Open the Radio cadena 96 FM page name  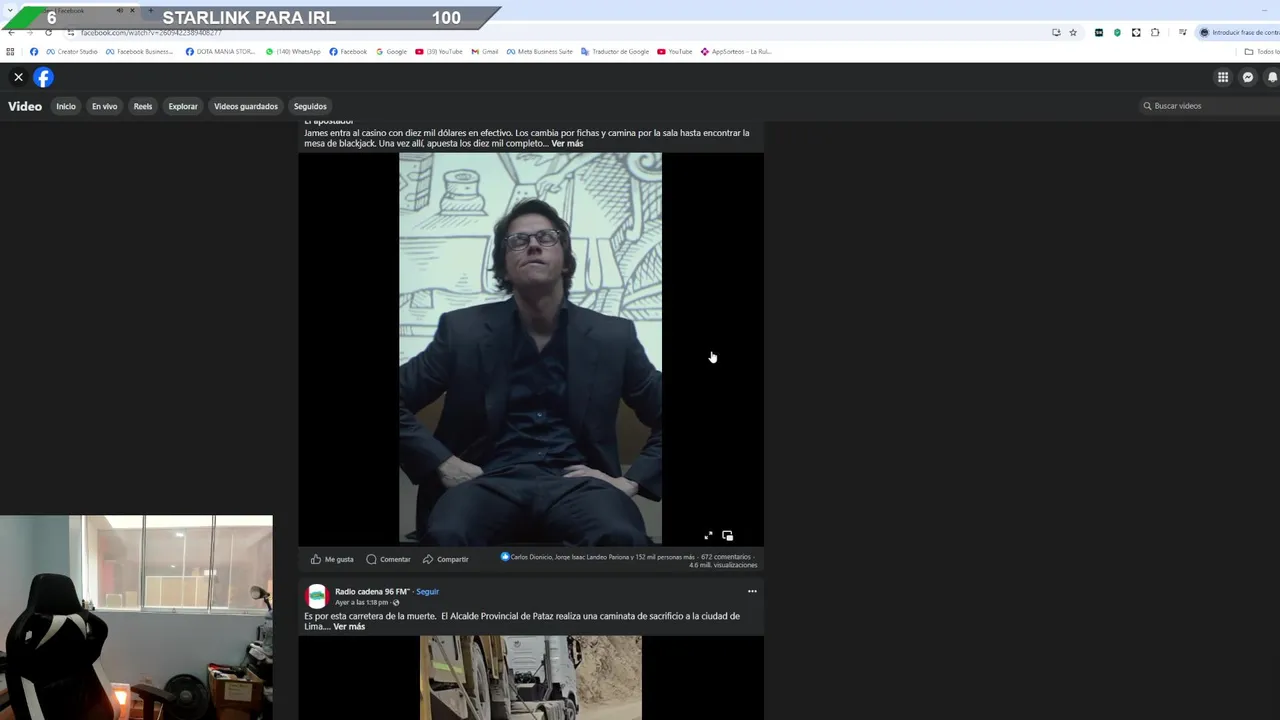coord(372,592)
